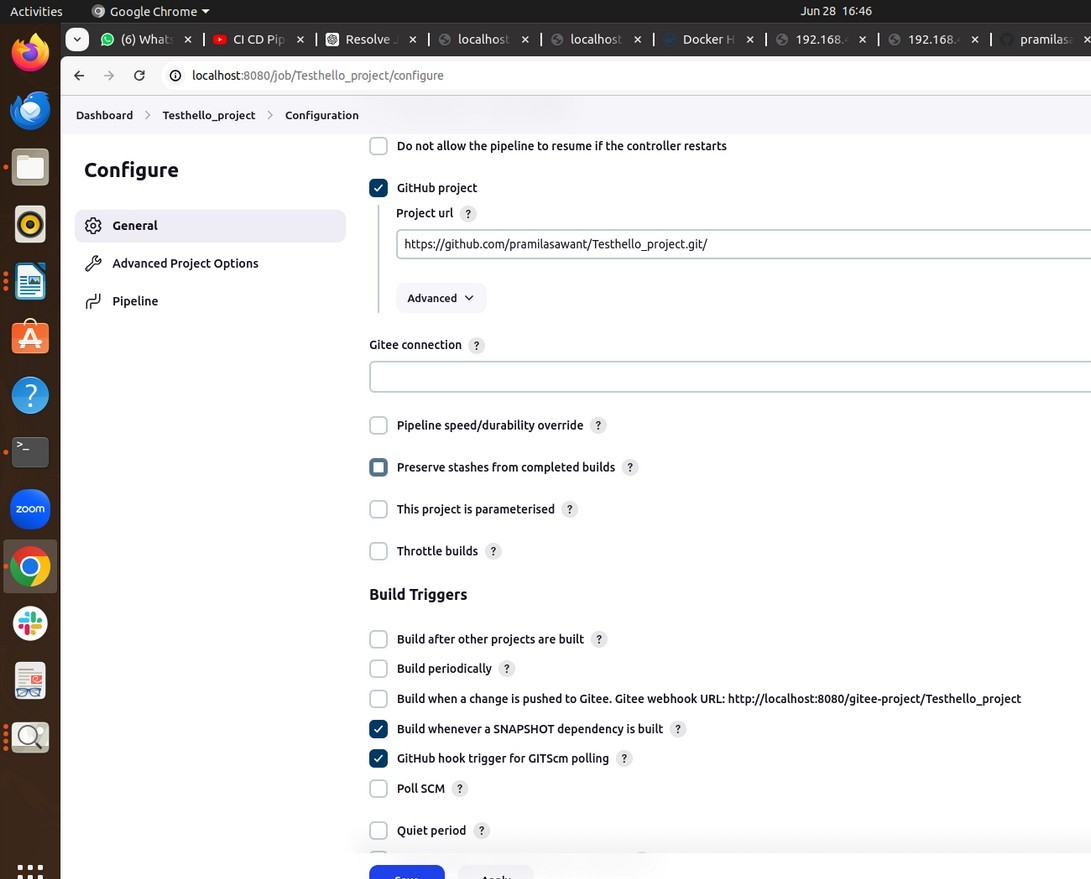Open Google Chrome app menu in top bar

coord(151,11)
